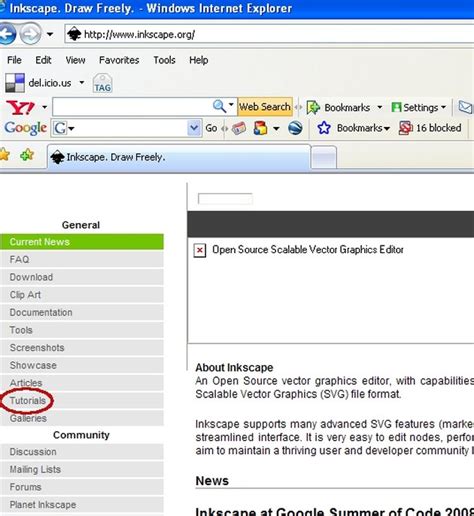Click the del.icio.us checkered icon
The image size is (474, 516).
(x=15, y=83)
